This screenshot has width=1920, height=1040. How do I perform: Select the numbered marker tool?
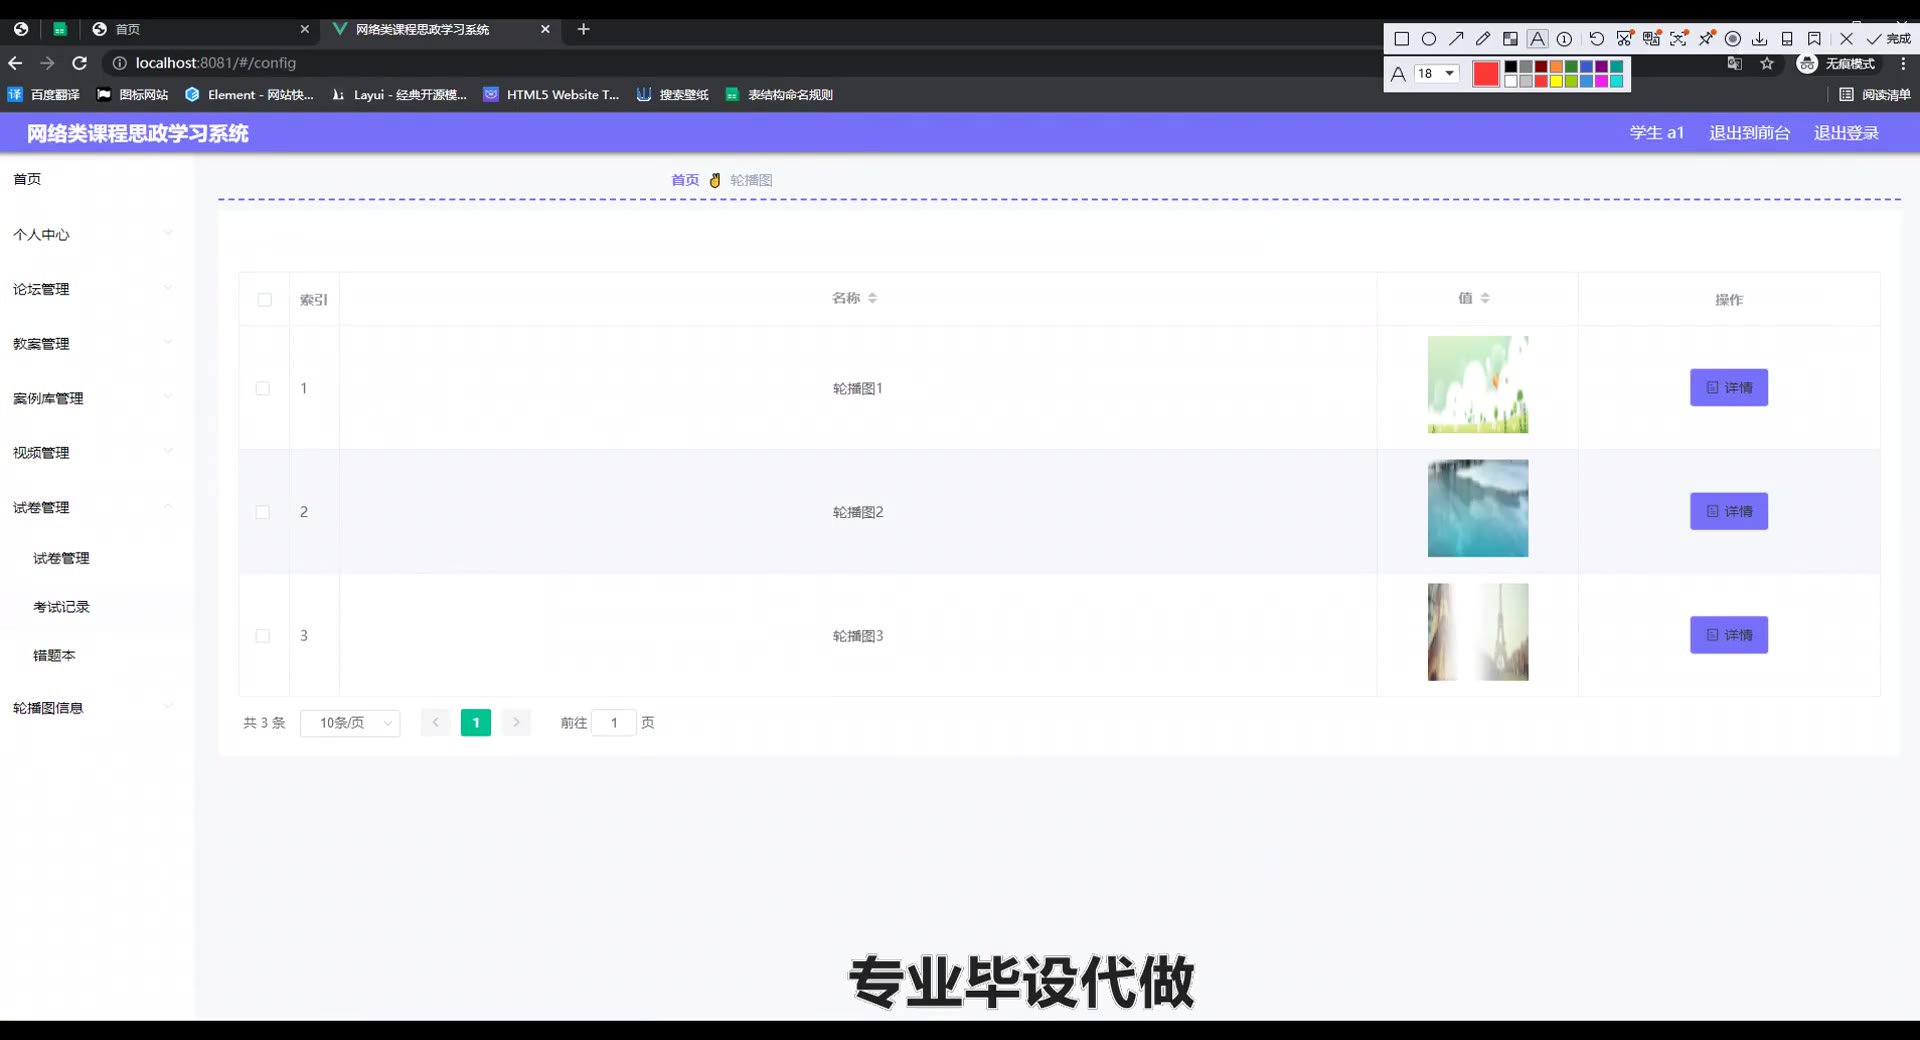tap(1564, 39)
